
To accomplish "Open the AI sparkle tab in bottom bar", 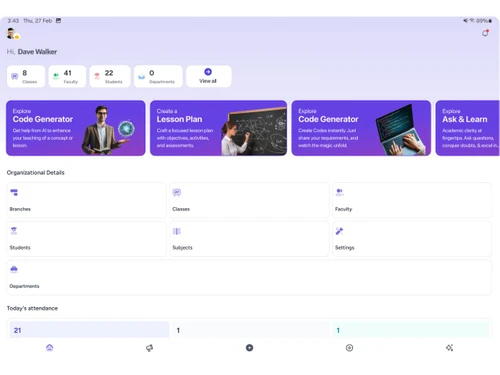I will pyautogui.click(x=449, y=348).
